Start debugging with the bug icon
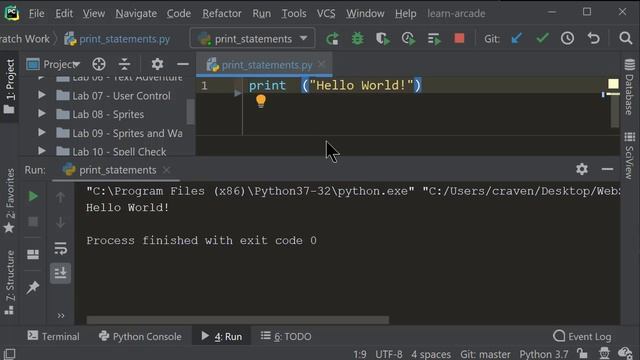Viewport: 640px width, 360px height. pyautogui.click(x=358, y=39)
